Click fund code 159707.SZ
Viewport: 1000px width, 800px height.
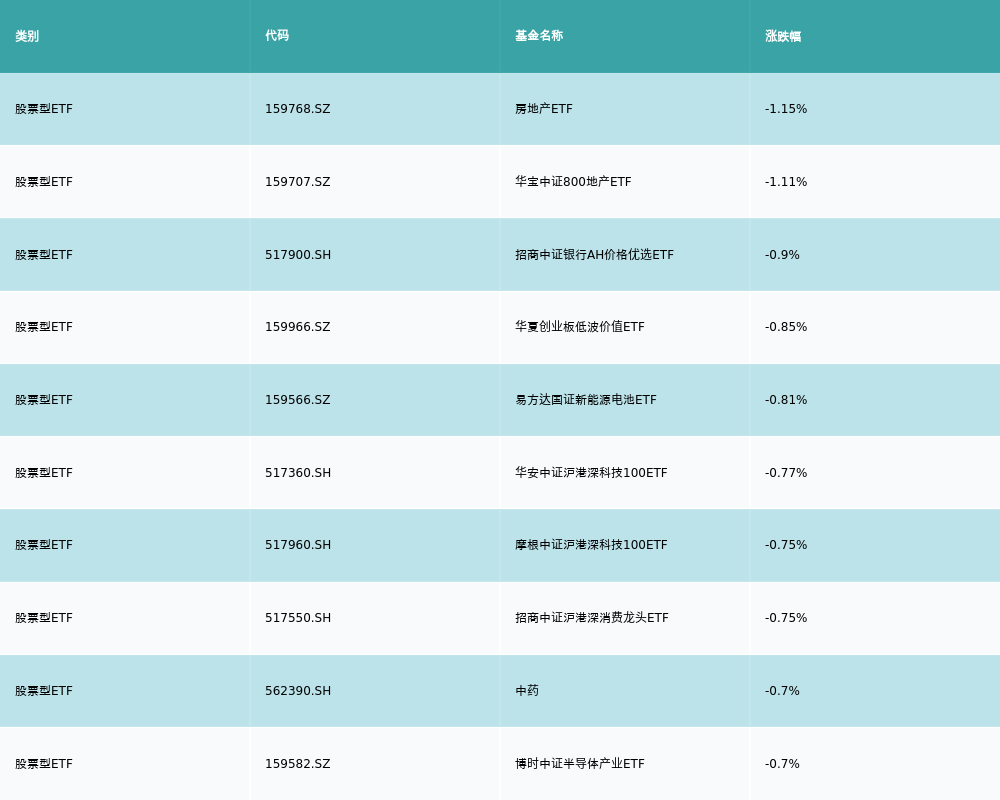[x=297, y=182]
